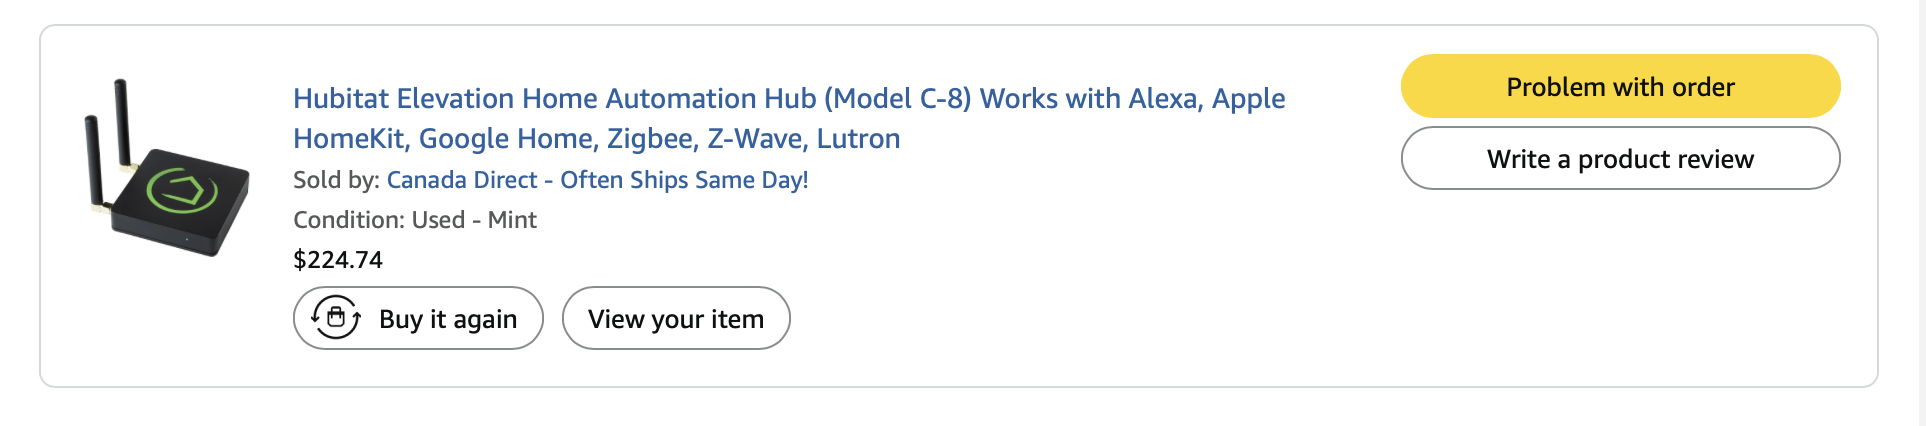
Task: Click the Buy it again button
Action: click(x=418, y=318)
